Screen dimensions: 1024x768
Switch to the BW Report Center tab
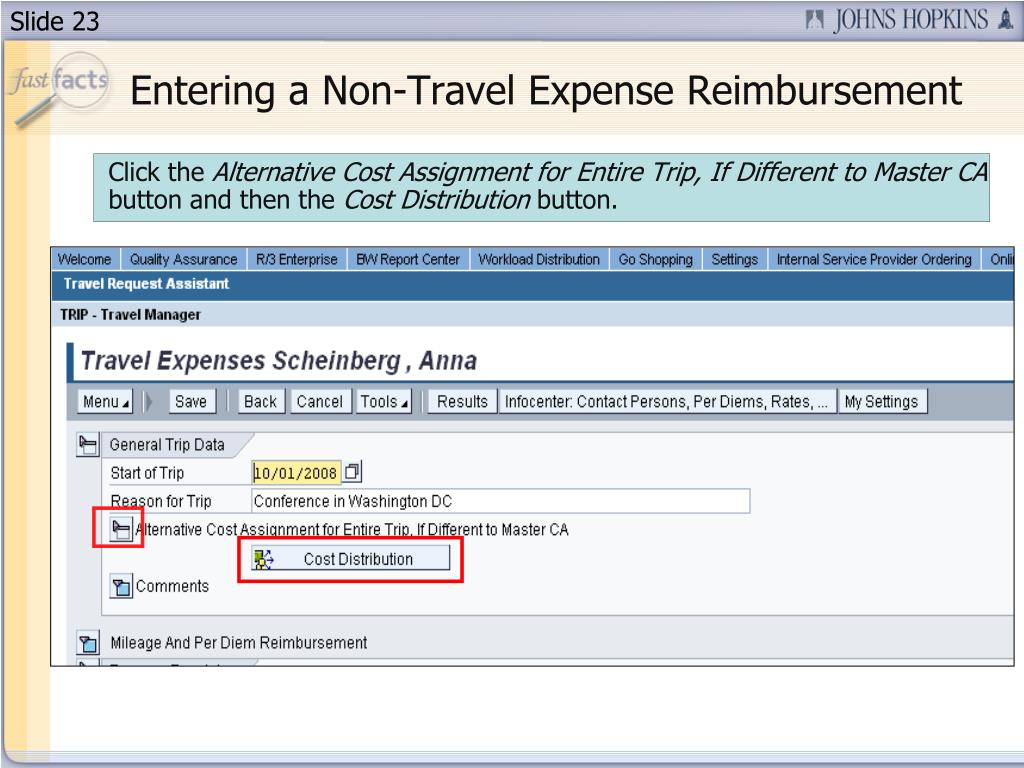click(x=408, y=259)
